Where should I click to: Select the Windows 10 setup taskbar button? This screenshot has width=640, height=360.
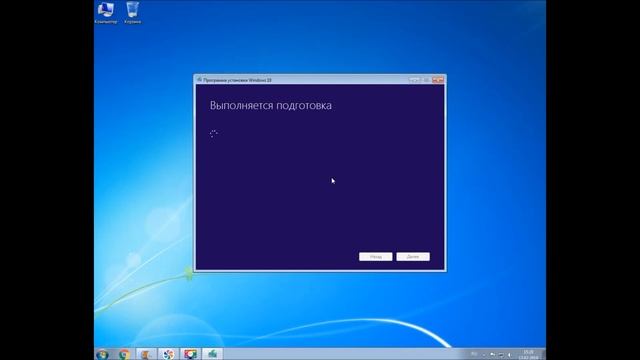[212, 354]
